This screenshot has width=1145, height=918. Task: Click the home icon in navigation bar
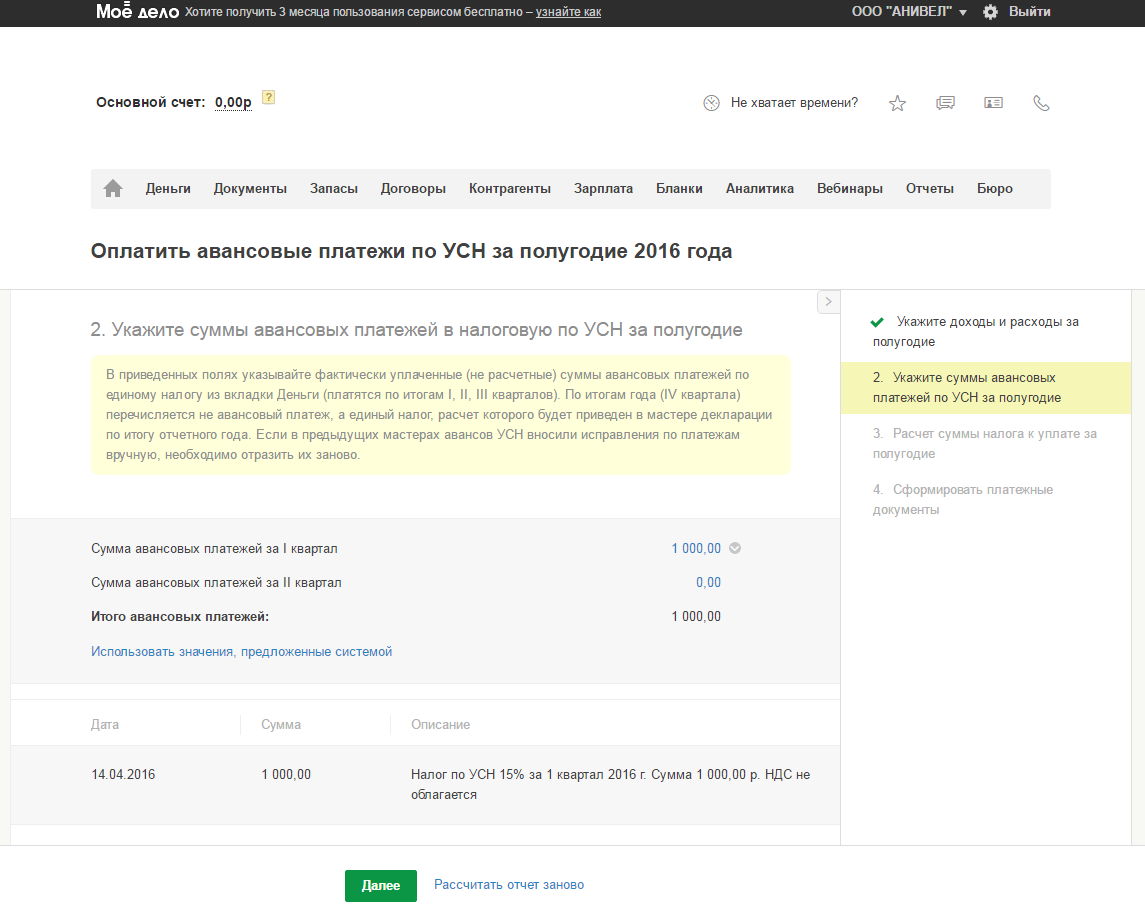pyautogui.click(x=113, y=188)
